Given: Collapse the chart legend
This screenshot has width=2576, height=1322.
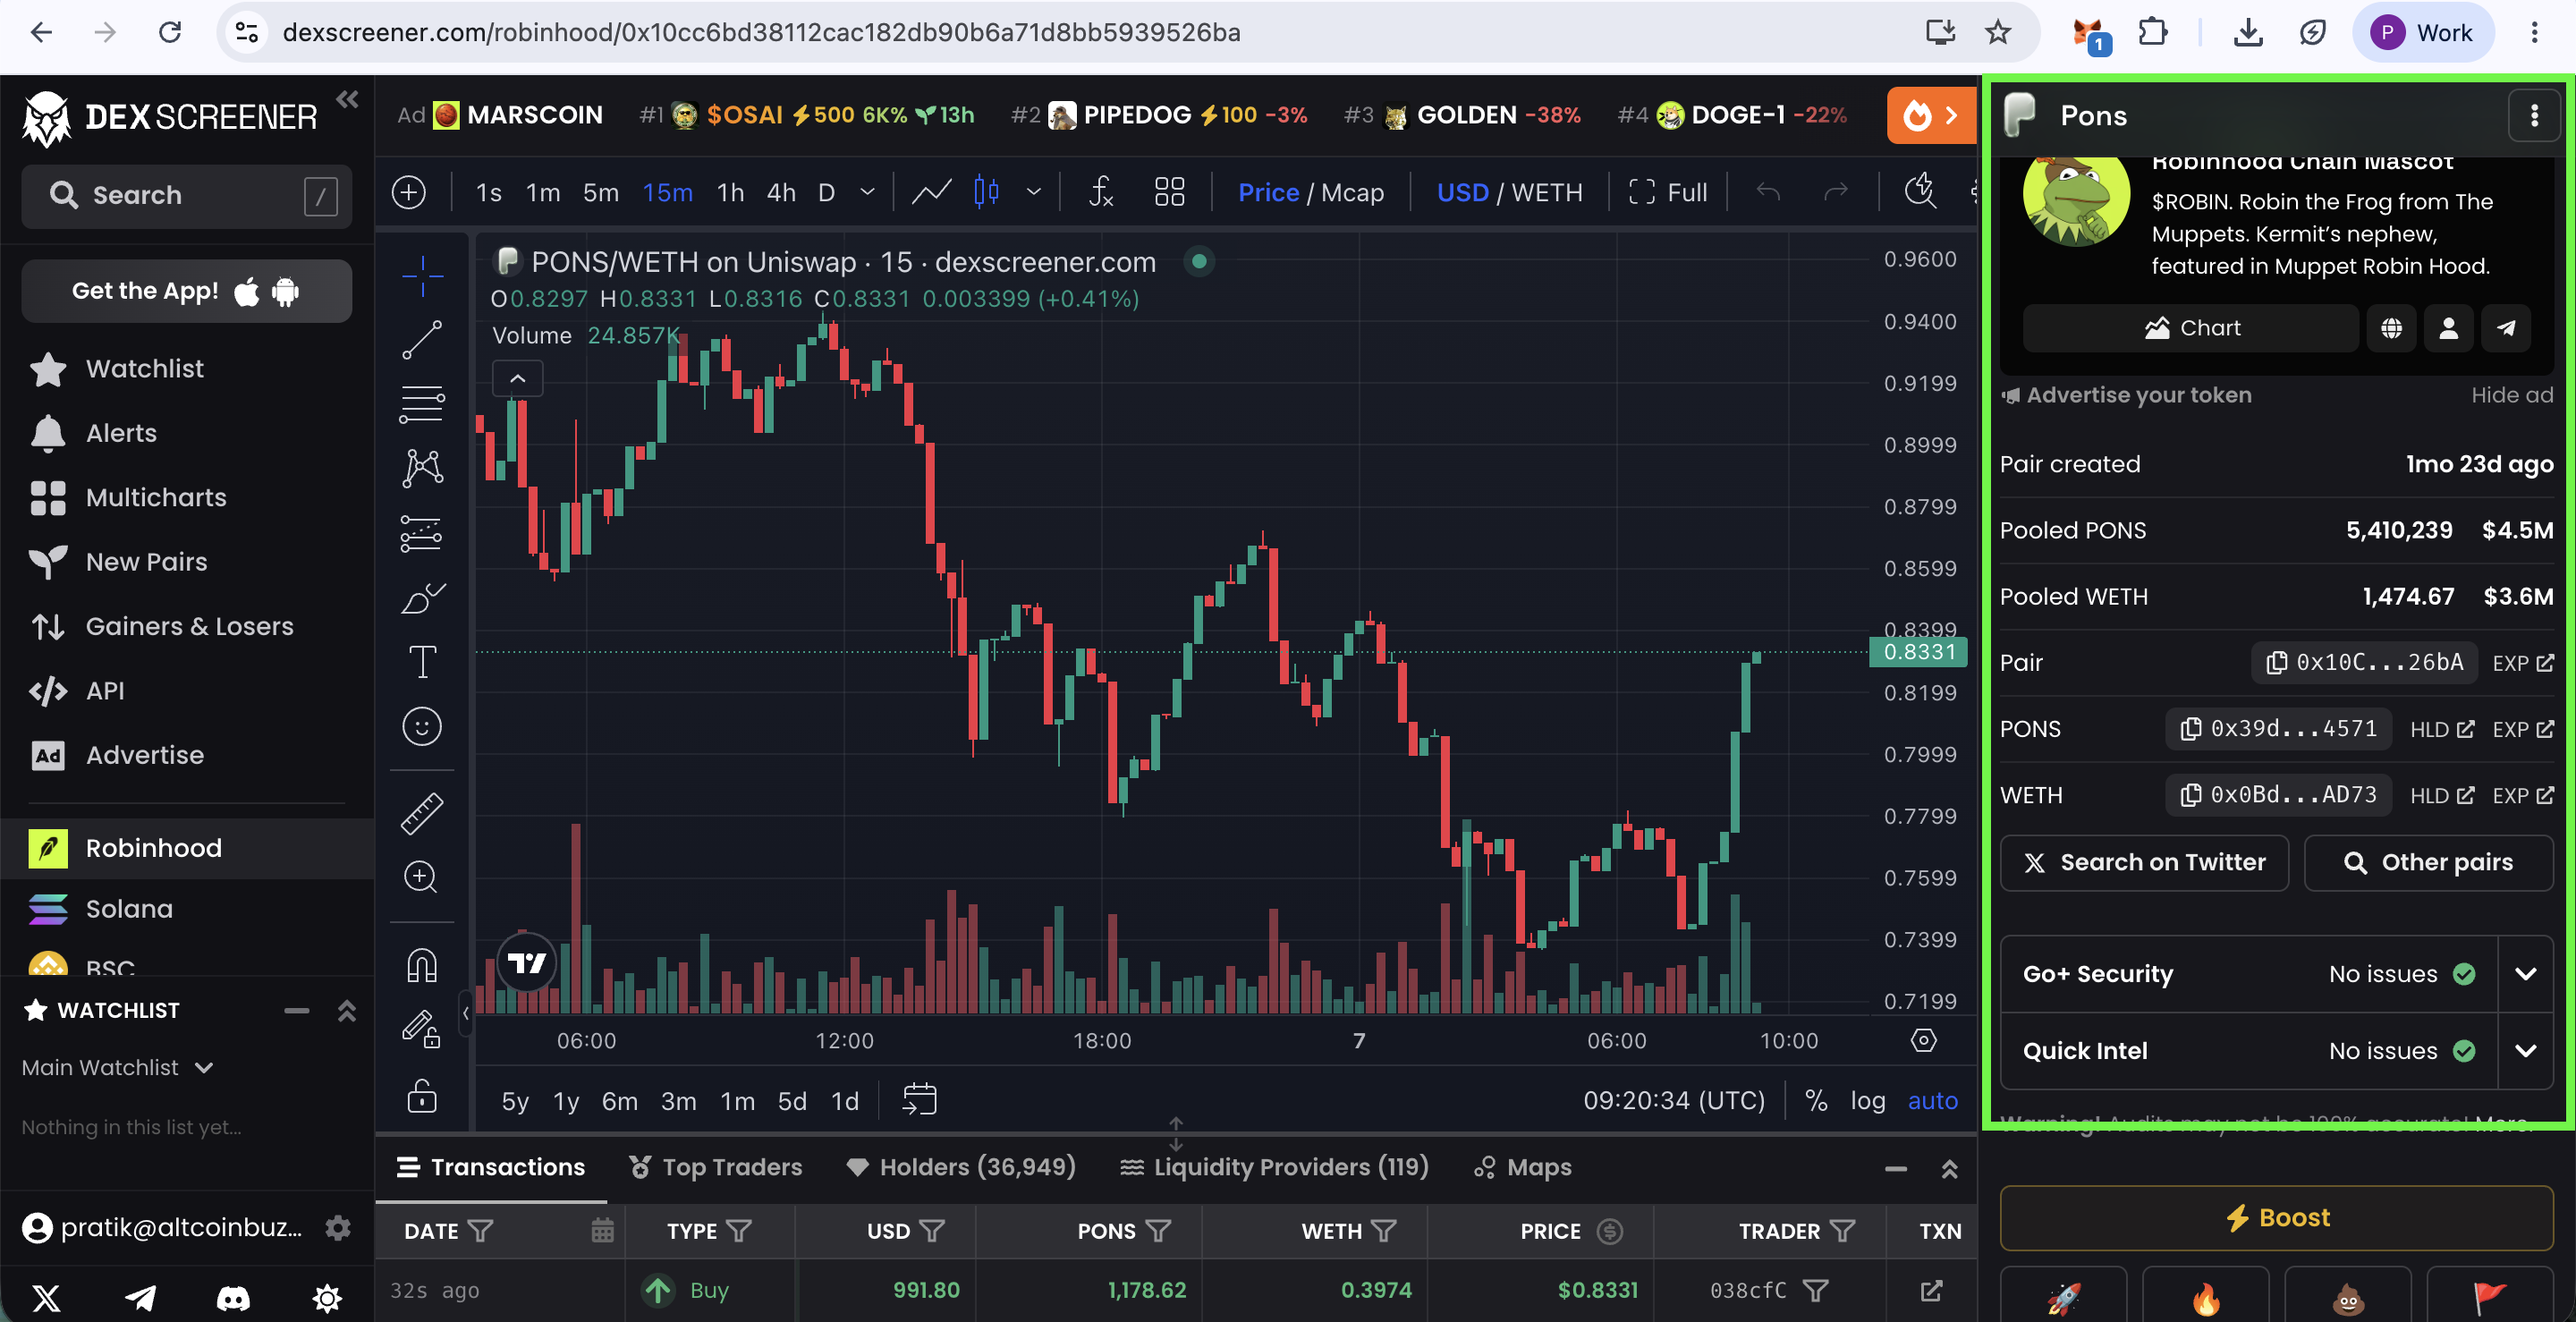Looking at the screenshot, I should pos(518,379).
